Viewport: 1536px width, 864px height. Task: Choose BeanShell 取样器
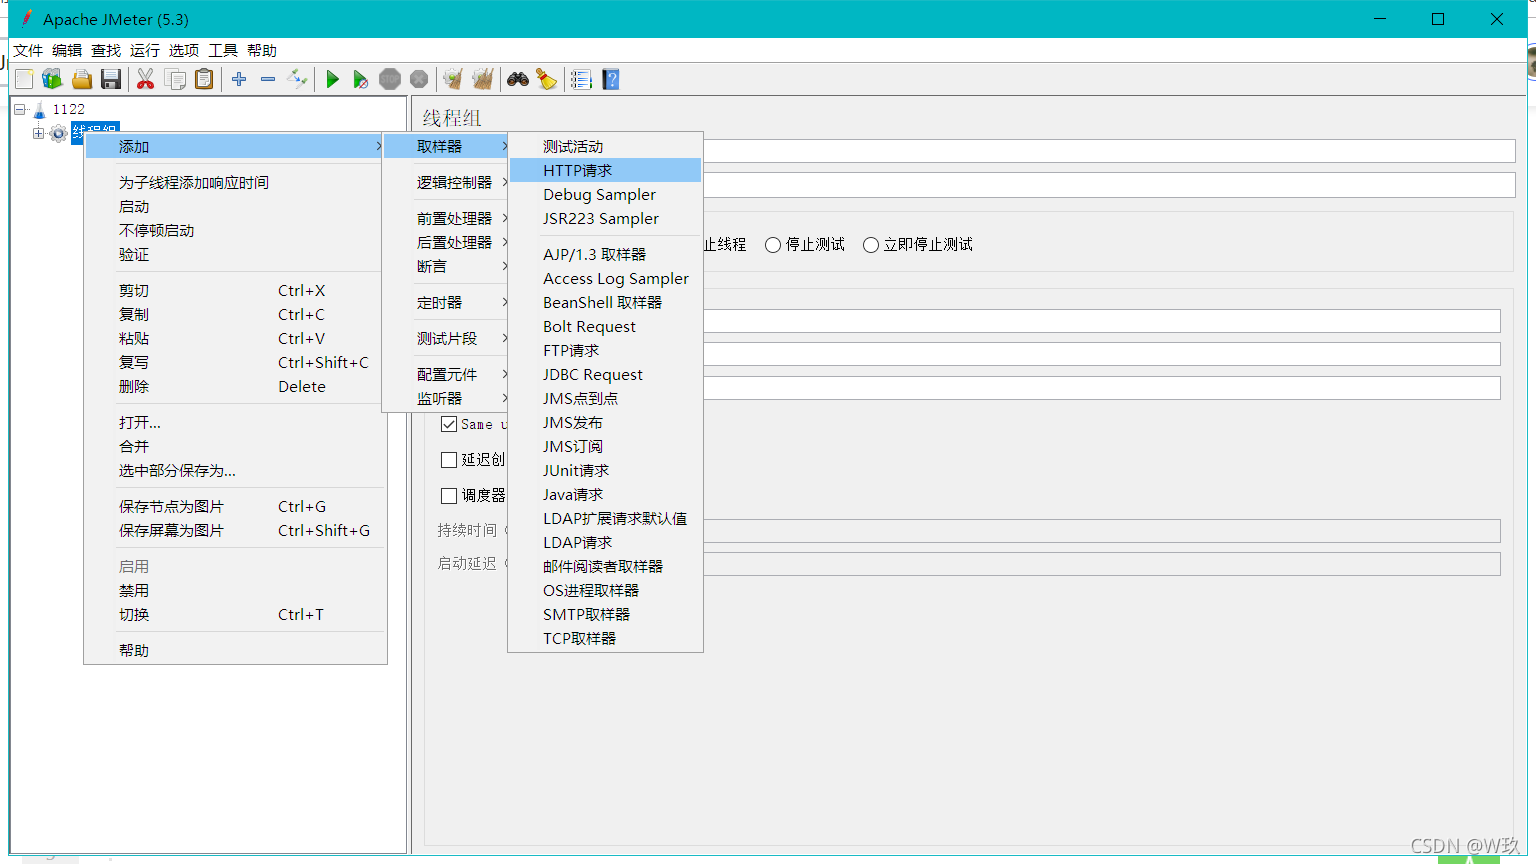click(x=605, y=302)
